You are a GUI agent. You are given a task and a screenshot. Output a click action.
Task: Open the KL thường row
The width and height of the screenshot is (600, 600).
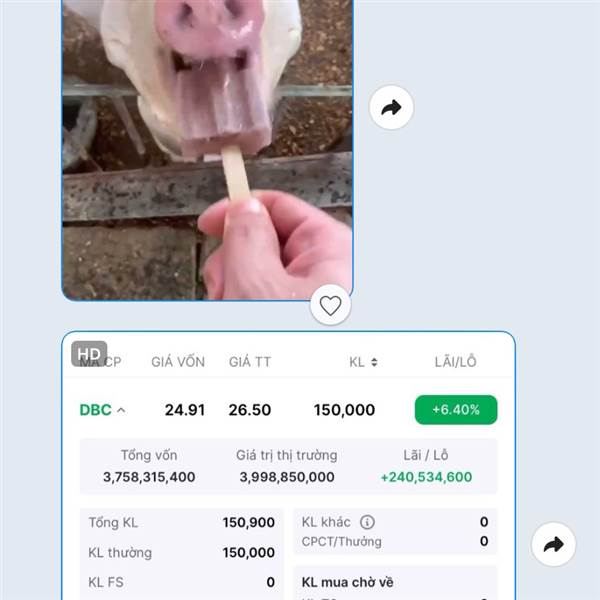(x=182, y=553)
